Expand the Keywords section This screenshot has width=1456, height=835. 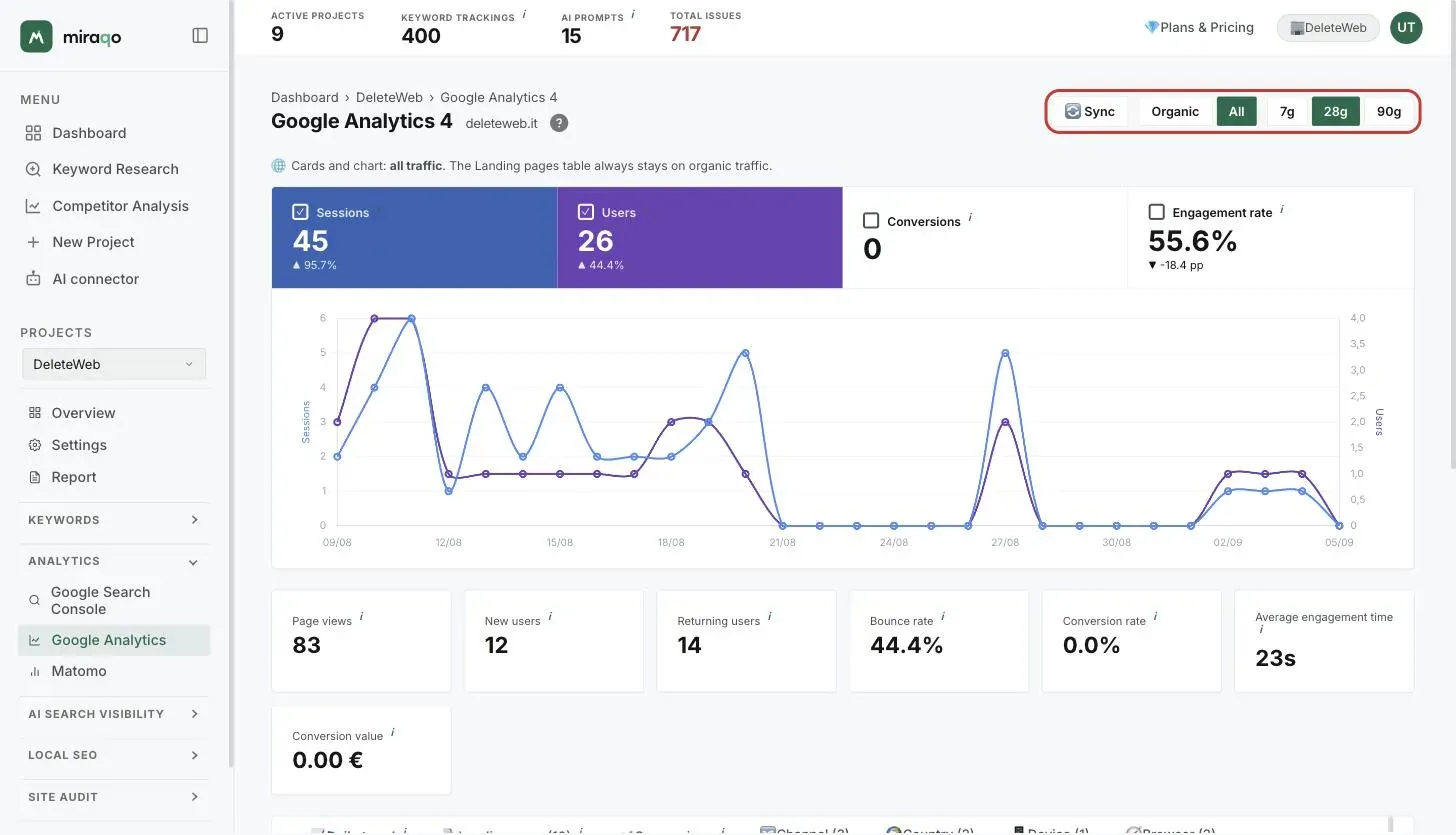pos(114,520)
